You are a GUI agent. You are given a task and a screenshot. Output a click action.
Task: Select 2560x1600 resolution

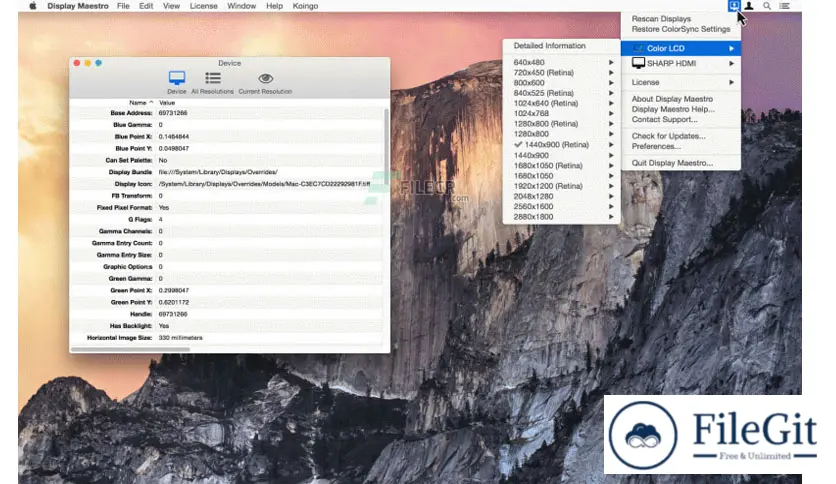[533, 206]
